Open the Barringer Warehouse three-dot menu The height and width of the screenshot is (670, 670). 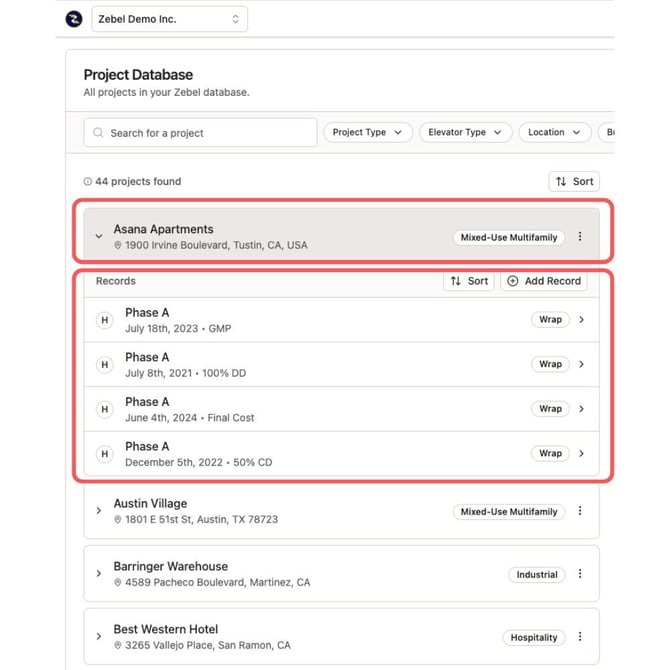pos(580,574)
